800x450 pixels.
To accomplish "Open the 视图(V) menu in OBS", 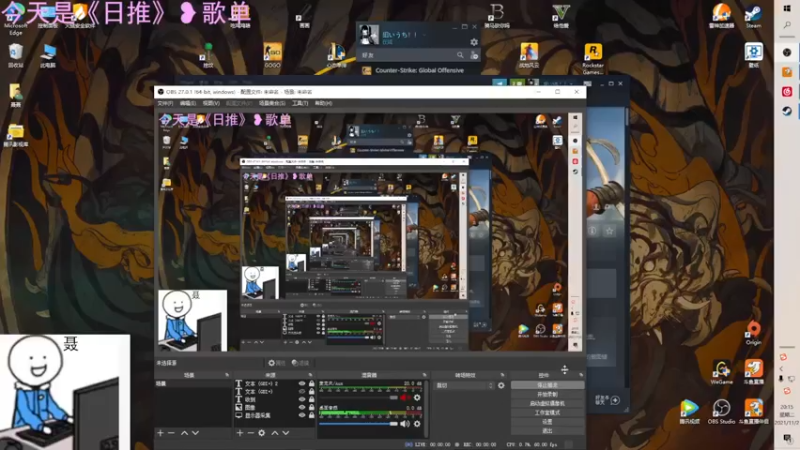I will [211, 103].
